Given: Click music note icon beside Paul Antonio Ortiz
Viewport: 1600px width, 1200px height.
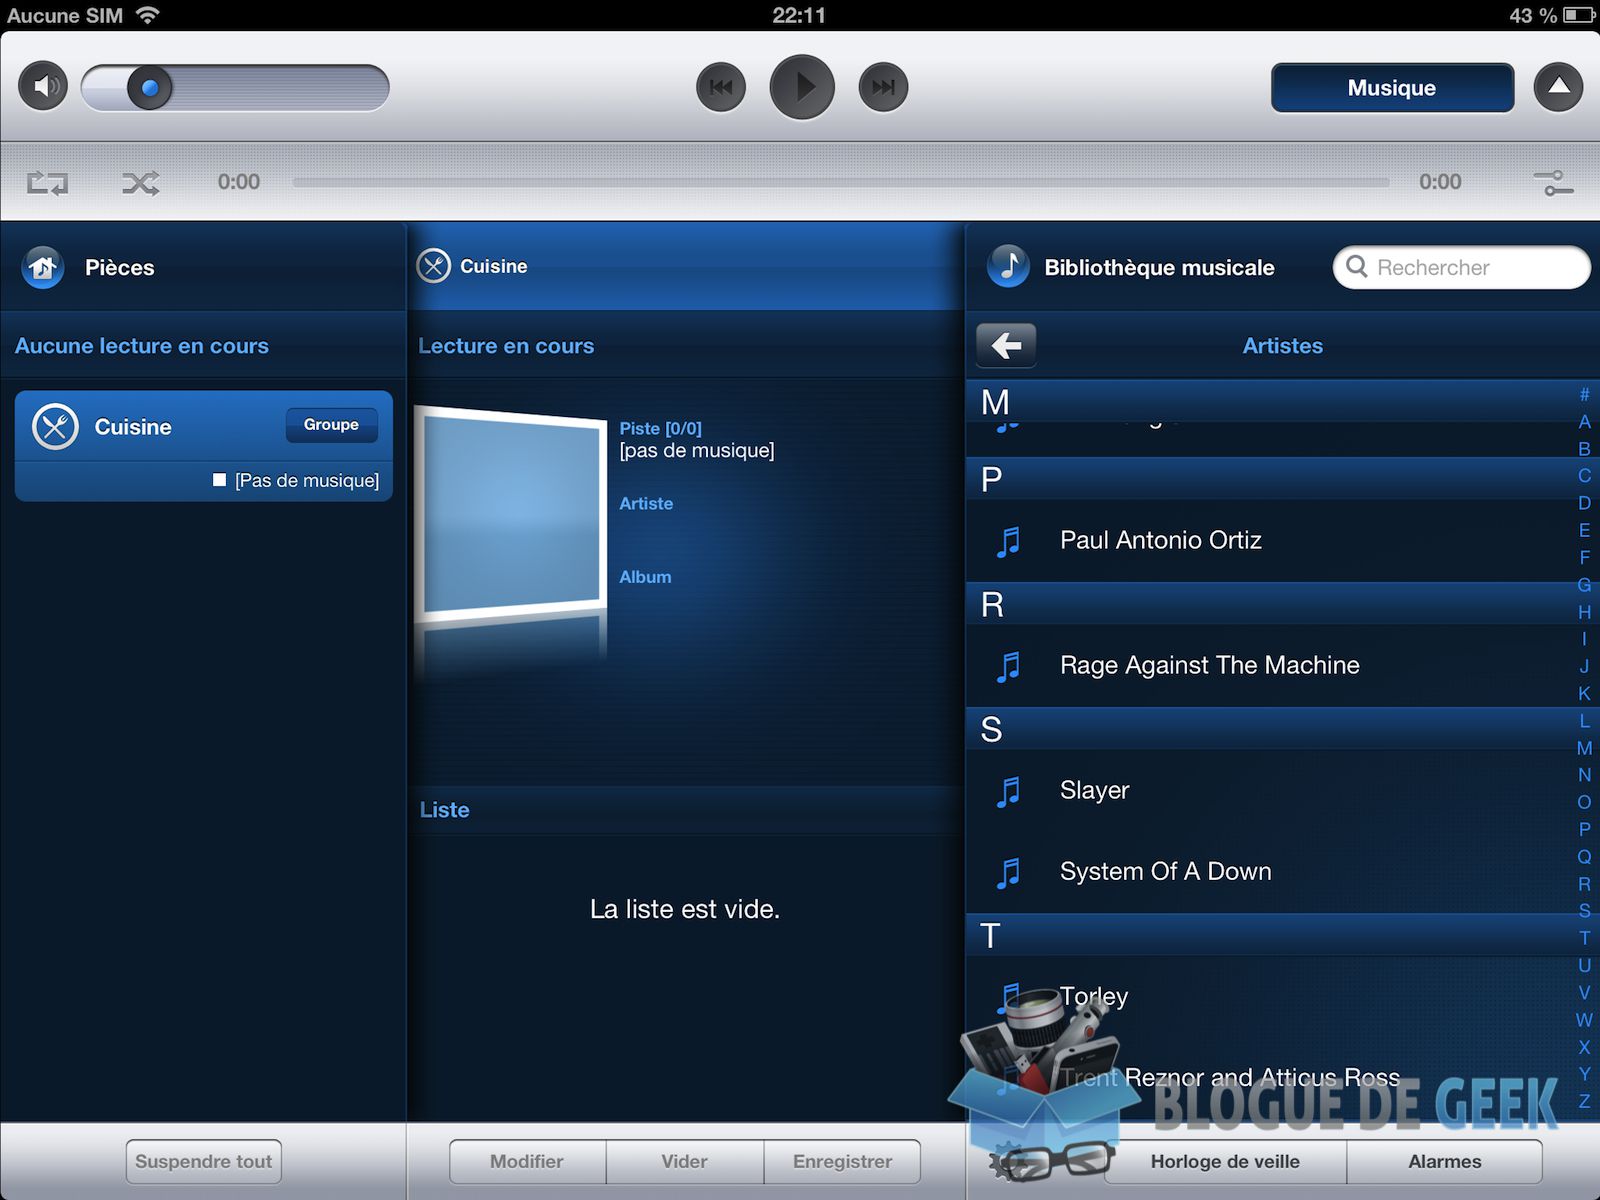Looking at the screenshot, I should click(1009, 541).
